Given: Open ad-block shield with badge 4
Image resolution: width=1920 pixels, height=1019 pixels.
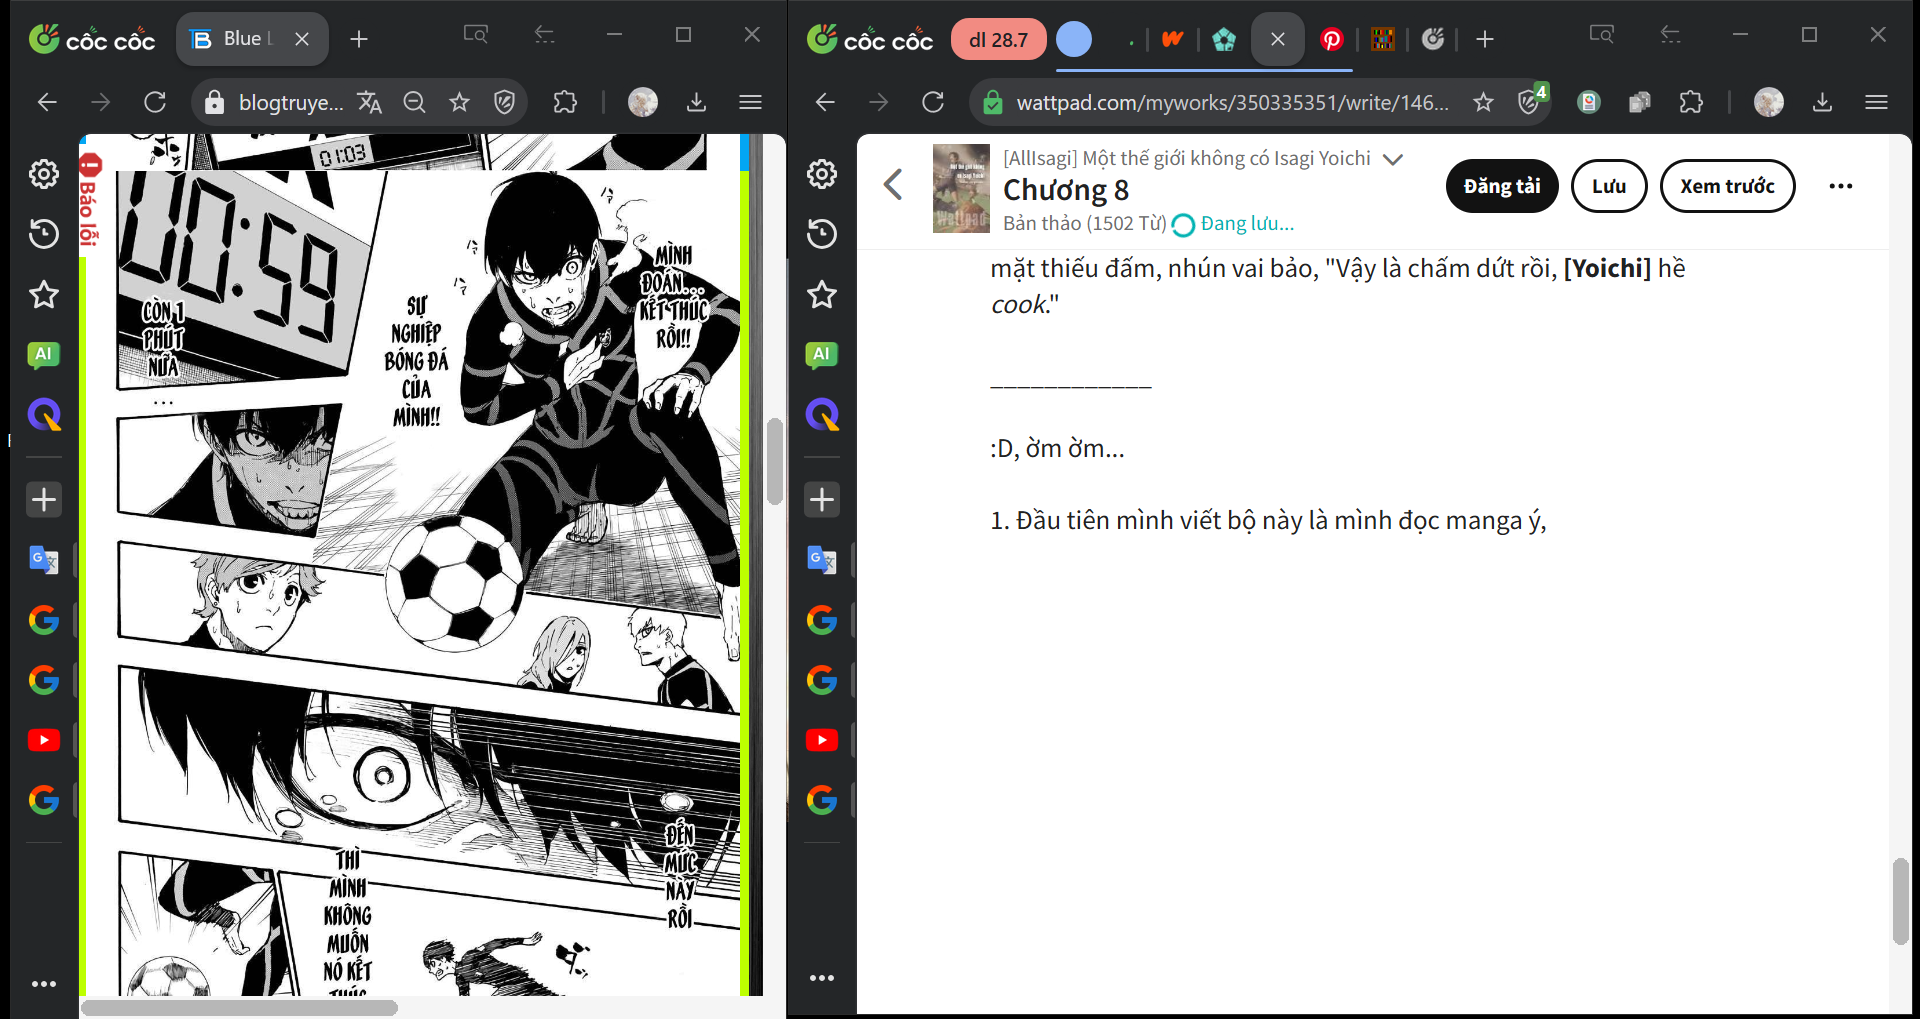Looking at the screenshot, I should pyautogui.click(x=1531, y=100).
